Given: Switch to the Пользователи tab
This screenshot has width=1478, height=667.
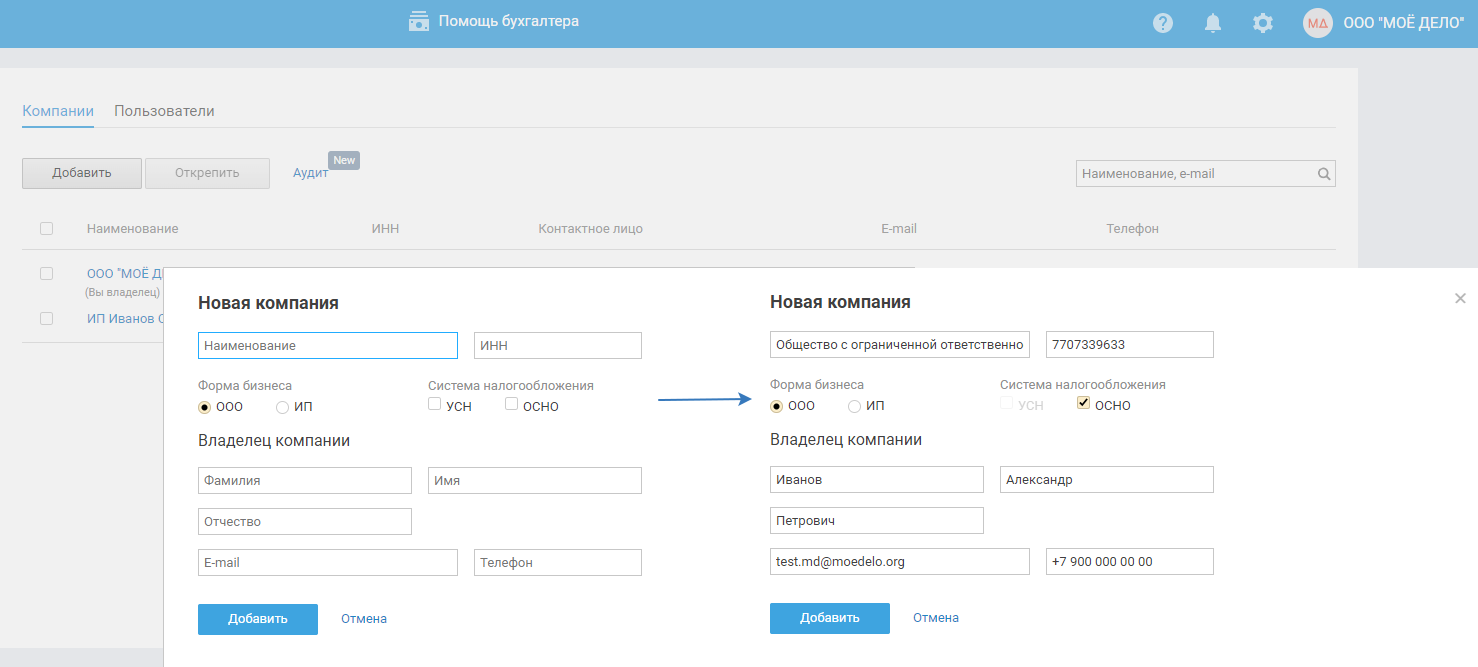Looking at the screenshot, I should tap(164, 111).
